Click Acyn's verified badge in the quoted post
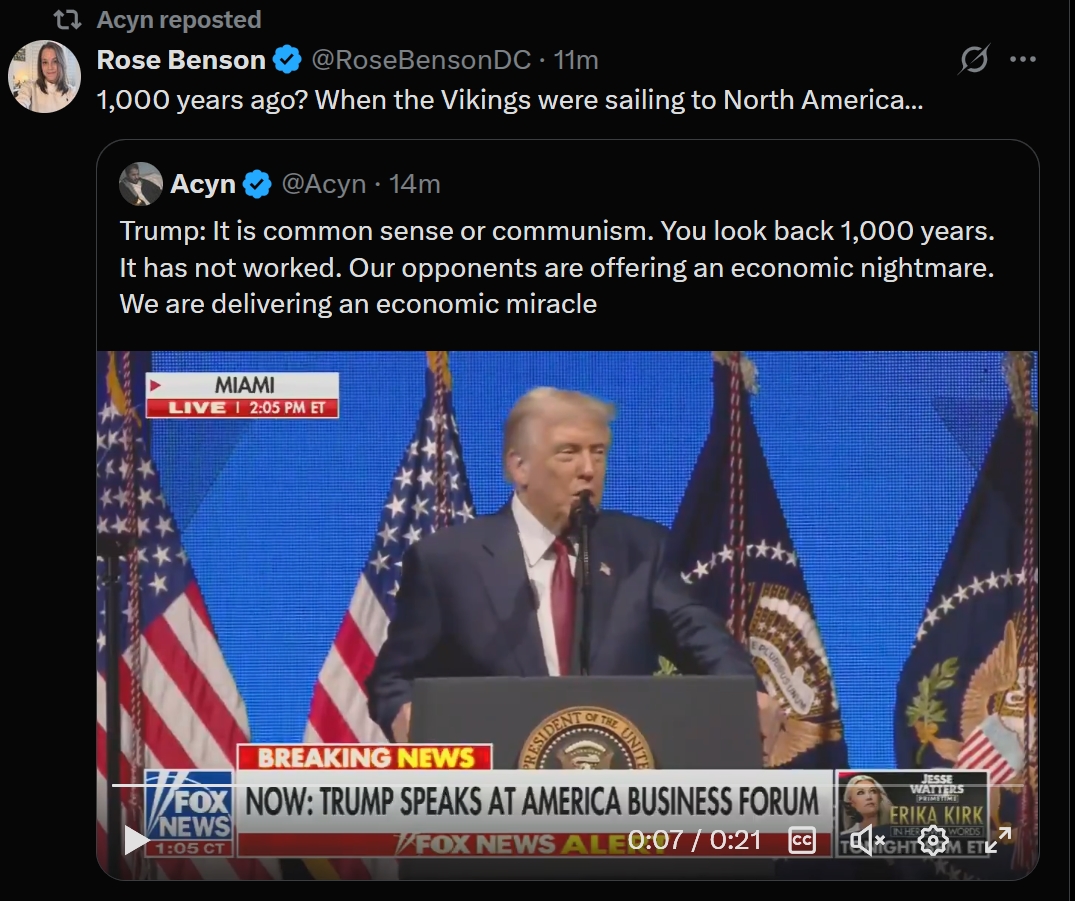1075x901 pixels. (257, 185)
